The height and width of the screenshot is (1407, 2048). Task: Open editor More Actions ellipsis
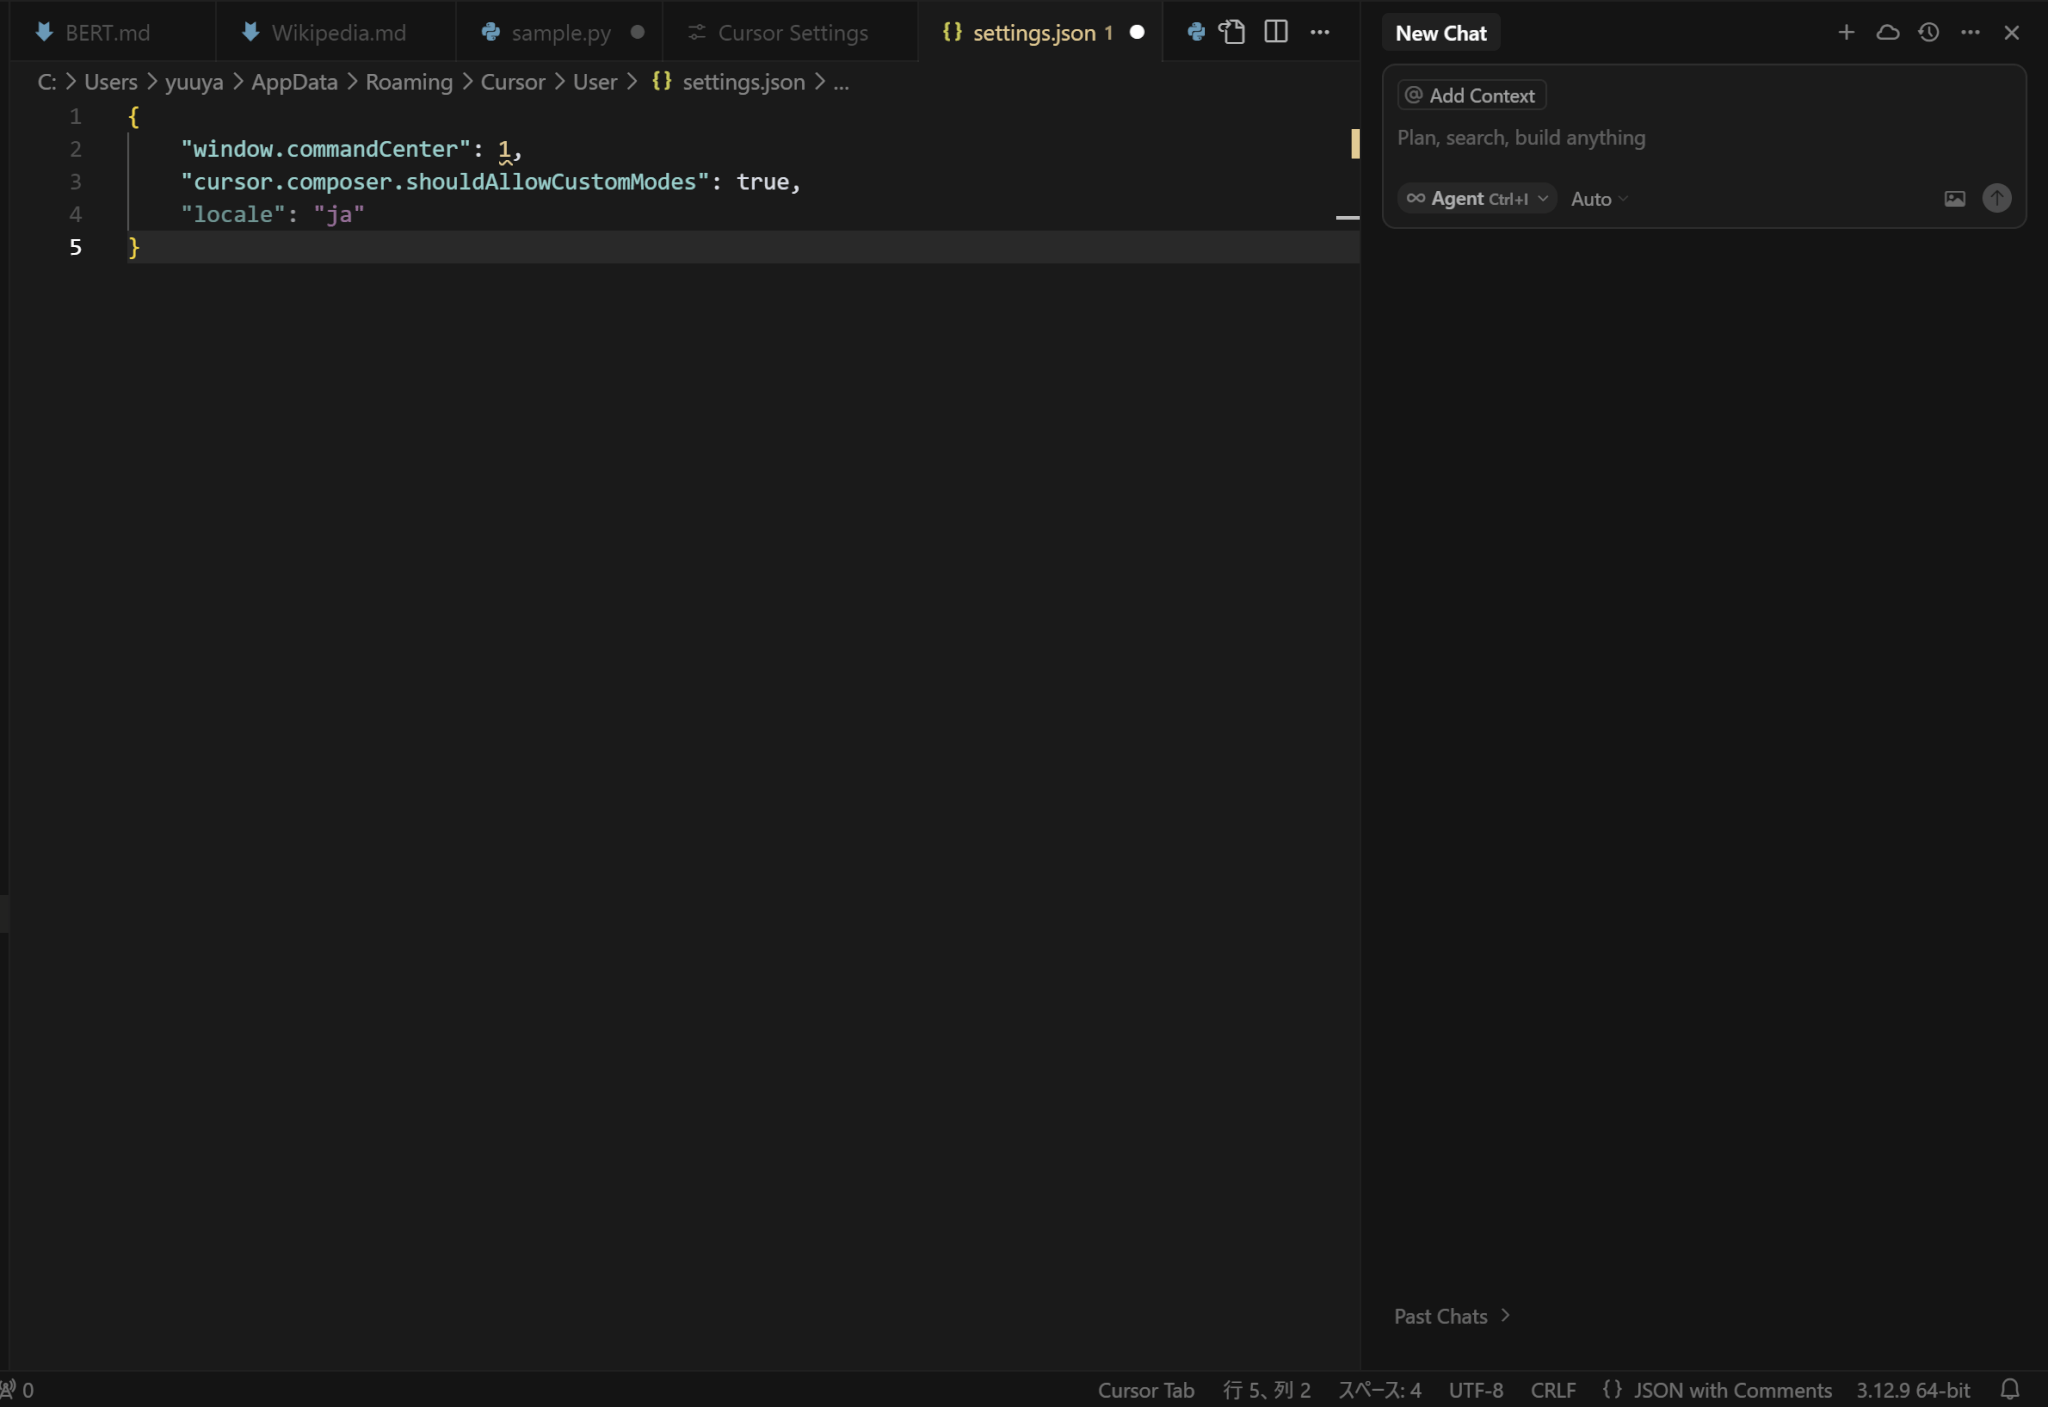(x=1320, y=32)
